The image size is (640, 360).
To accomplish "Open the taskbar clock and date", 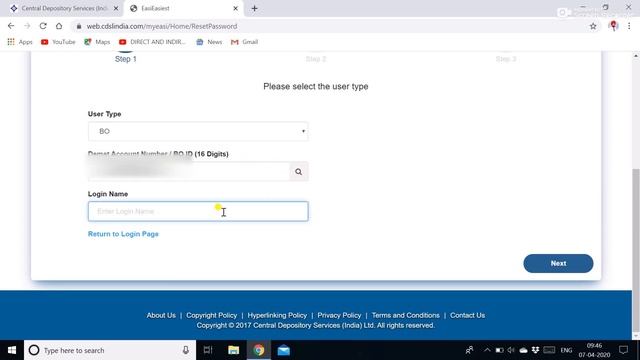I will [x=594, y=350].
